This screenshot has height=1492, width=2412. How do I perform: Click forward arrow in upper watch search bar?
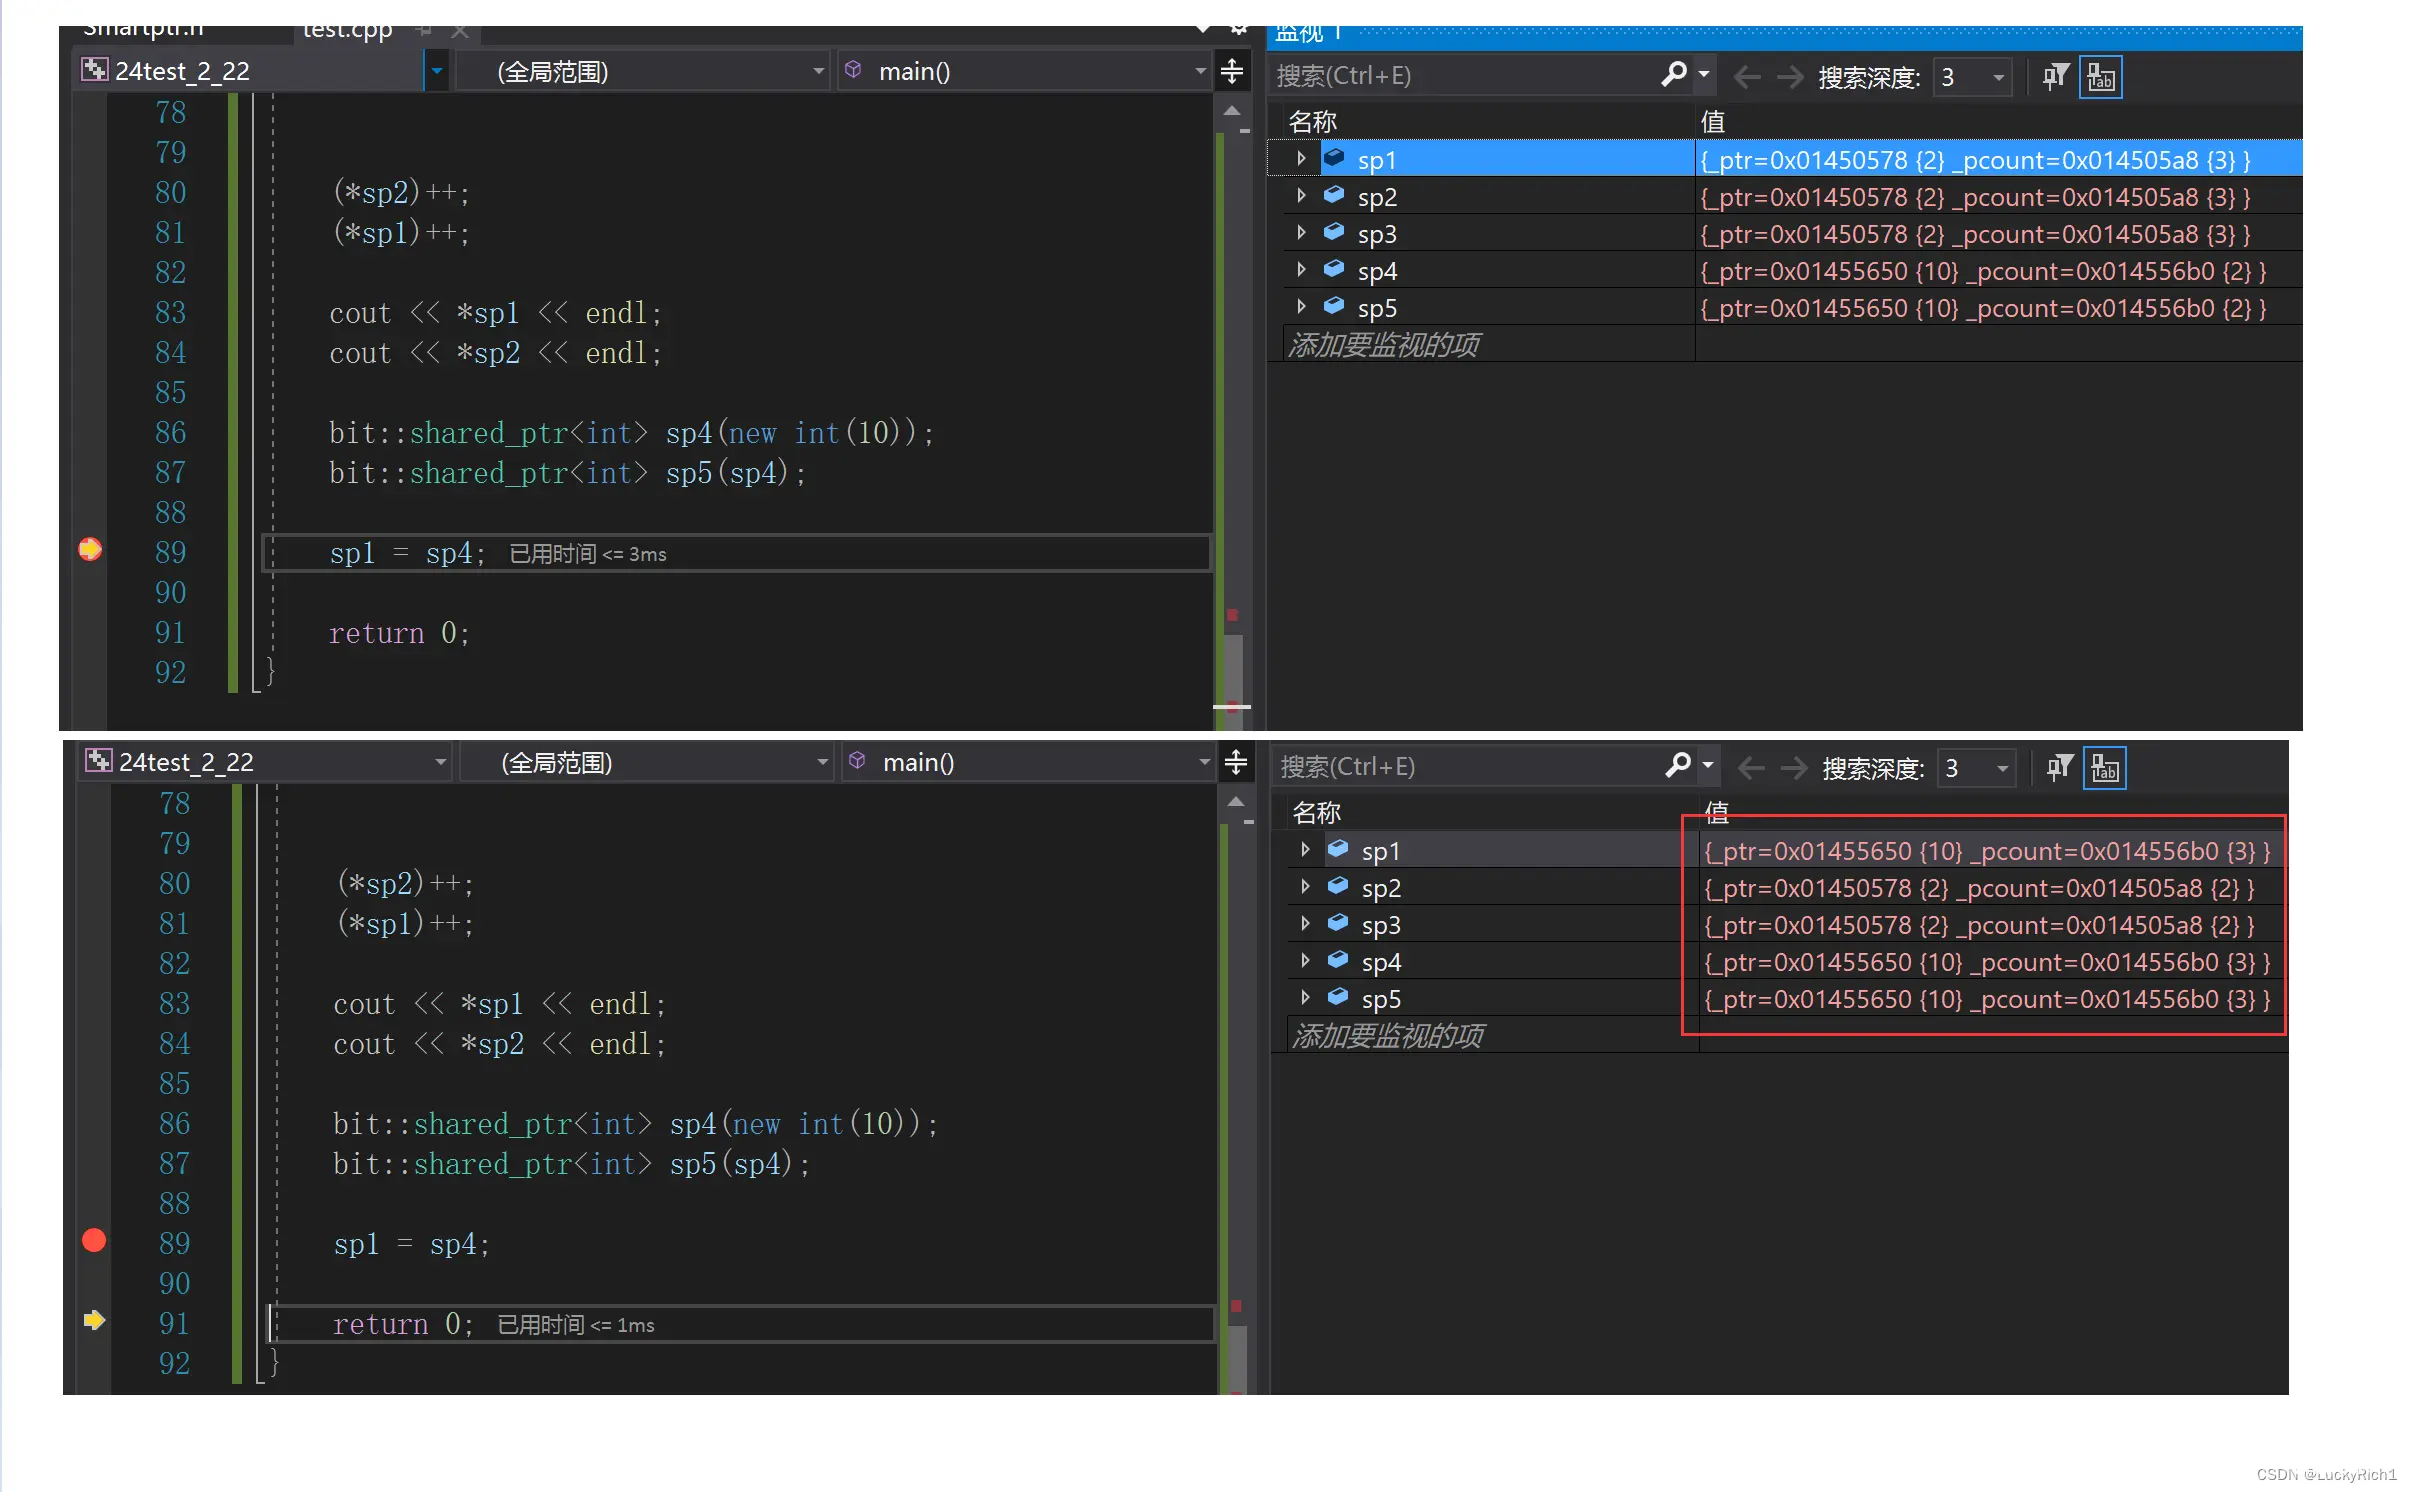click(x=1791, y=77)
